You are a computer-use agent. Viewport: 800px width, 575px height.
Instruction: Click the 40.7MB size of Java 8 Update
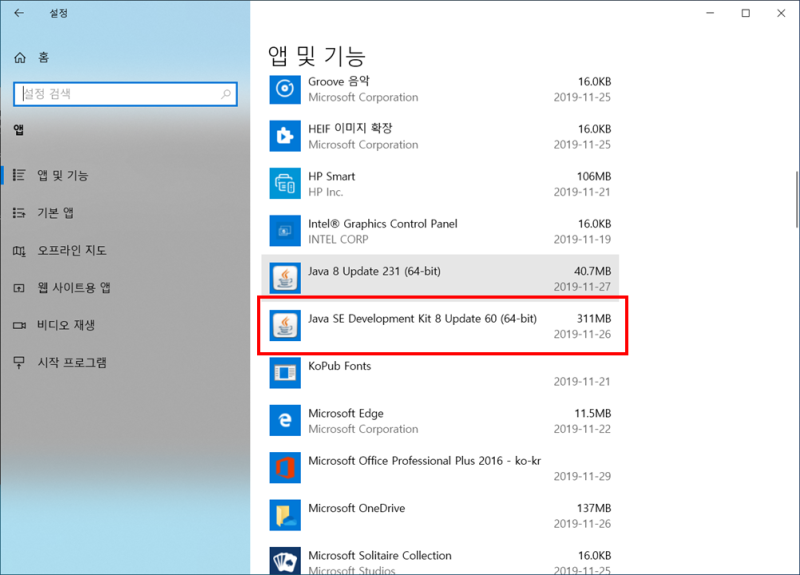[592, 271]
